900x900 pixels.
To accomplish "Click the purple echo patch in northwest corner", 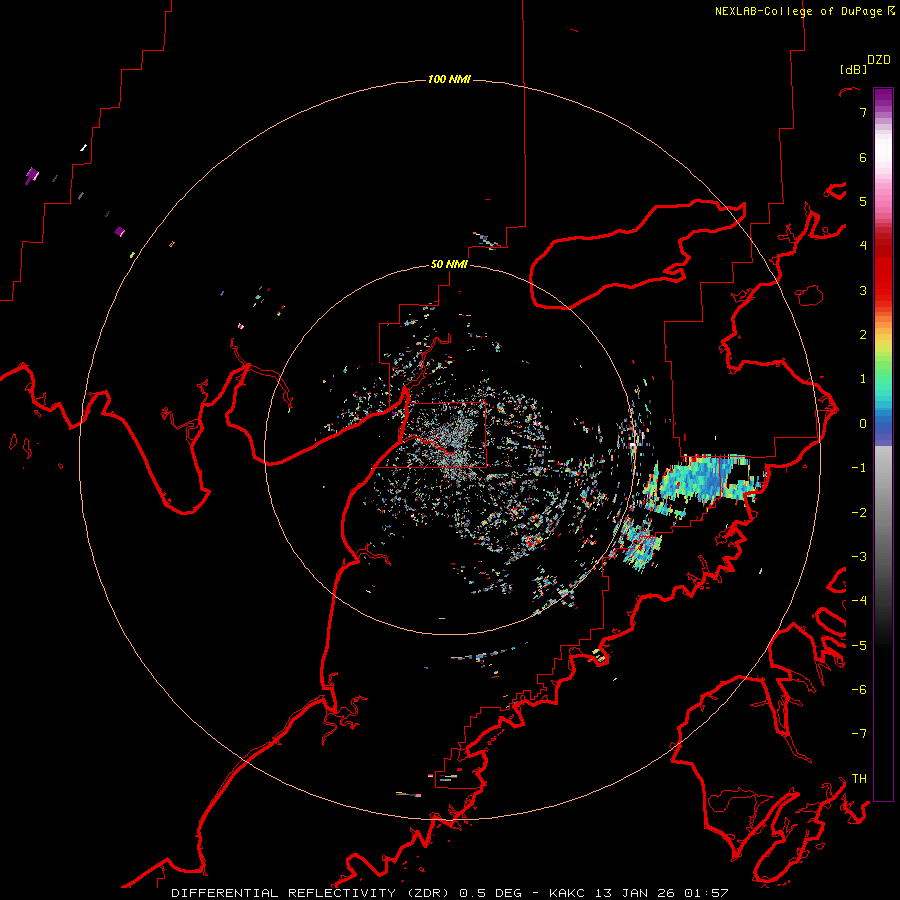I will point(32,174).
